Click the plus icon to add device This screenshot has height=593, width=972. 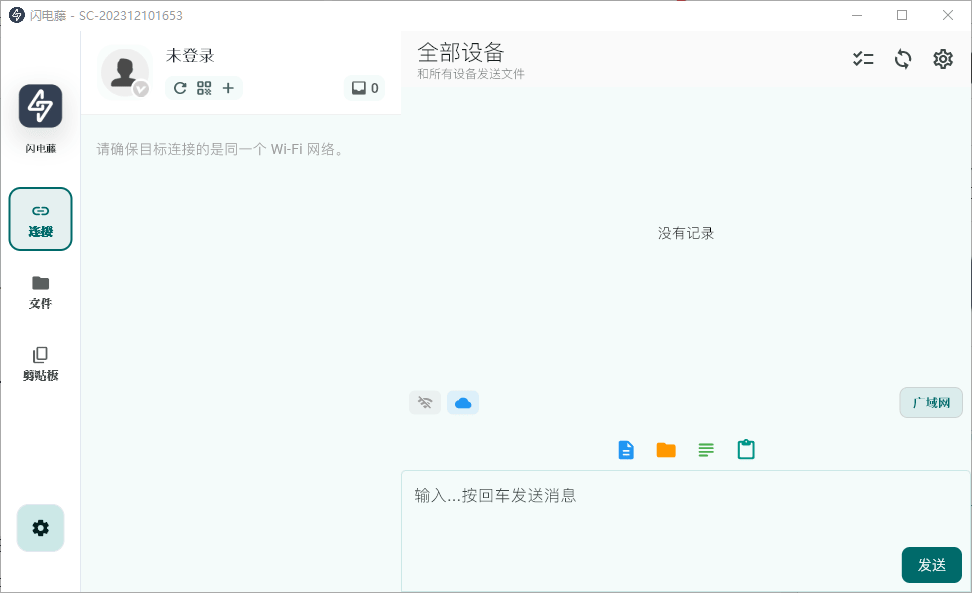228,88
